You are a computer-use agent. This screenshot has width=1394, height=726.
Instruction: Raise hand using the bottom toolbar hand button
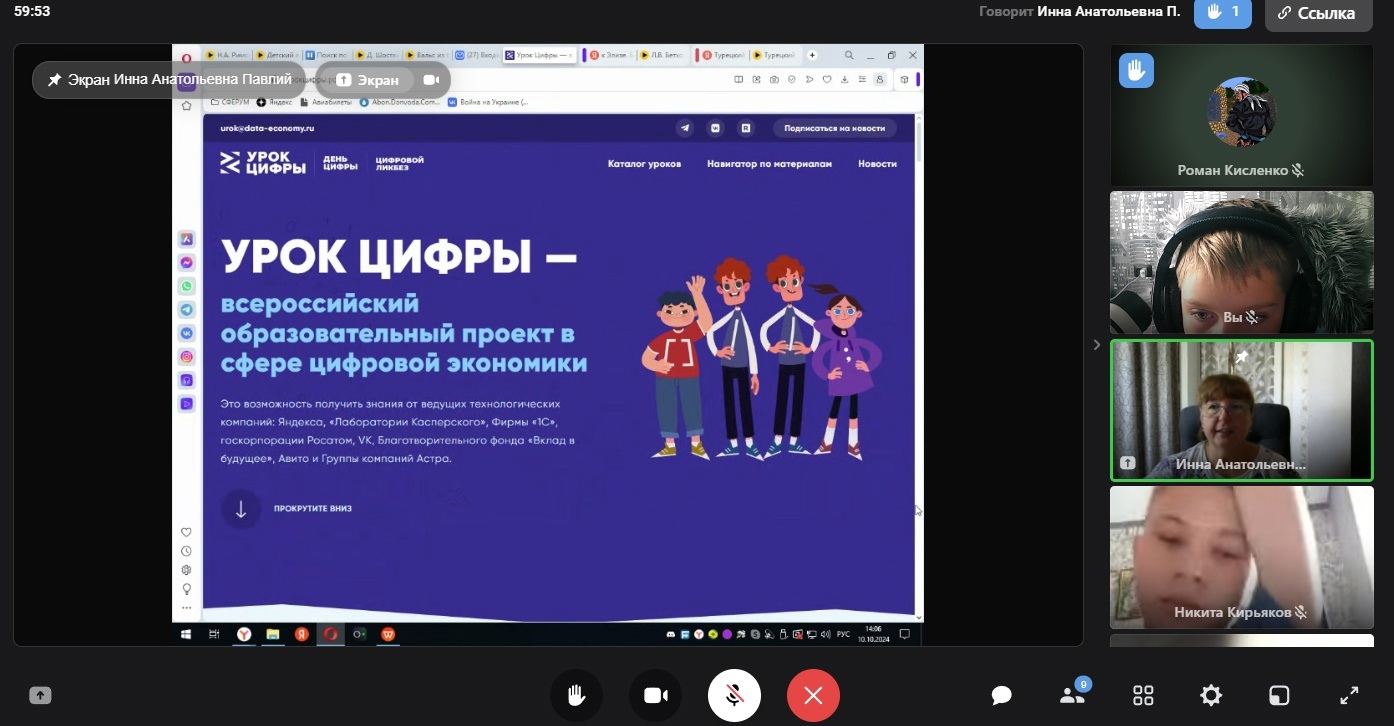pos(577,695)
